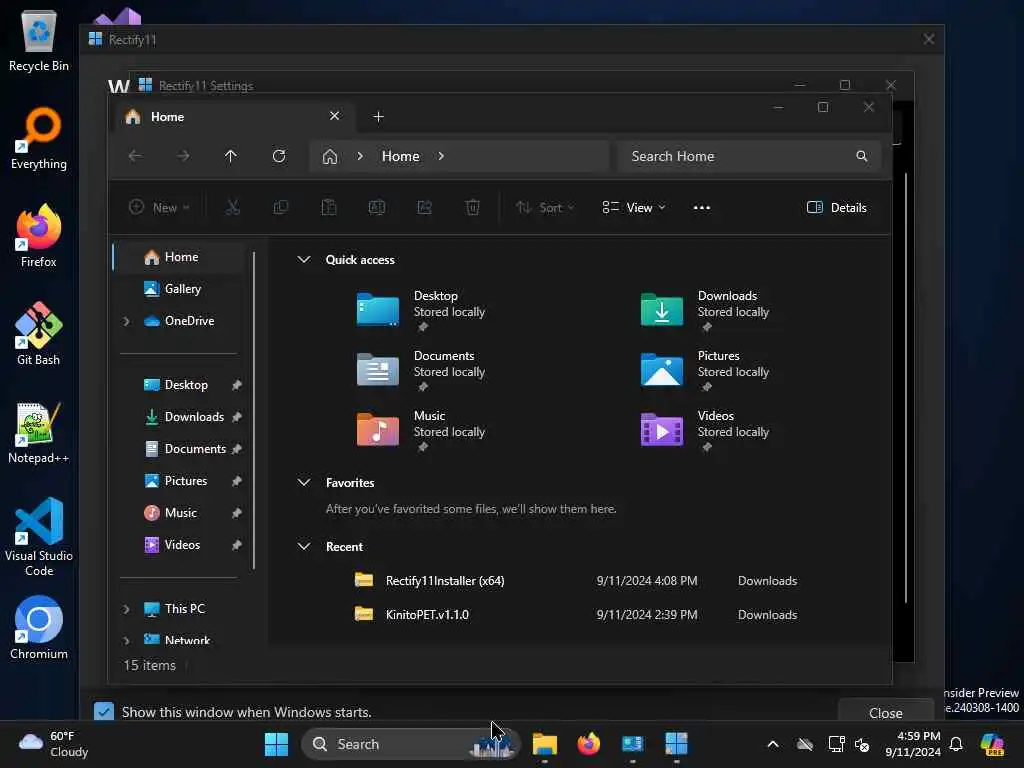This screenshot has width=1024, height=768.
Task: Show hidden system tray icons
Action: tap(773, 744)
